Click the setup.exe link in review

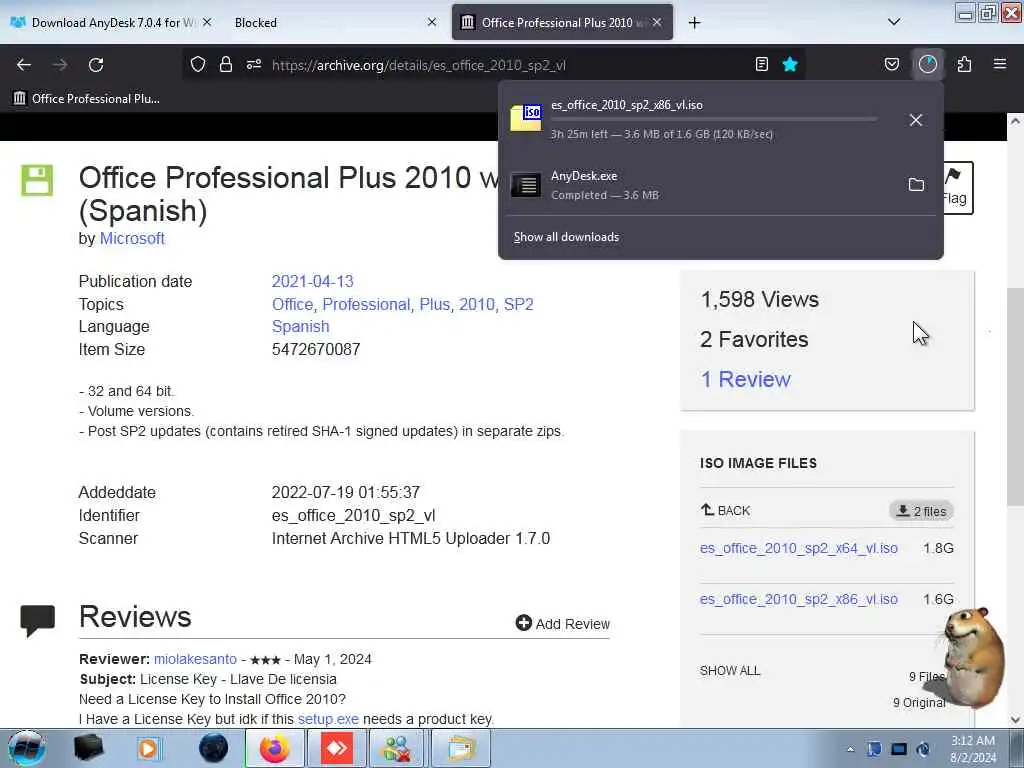coord(328,719)
